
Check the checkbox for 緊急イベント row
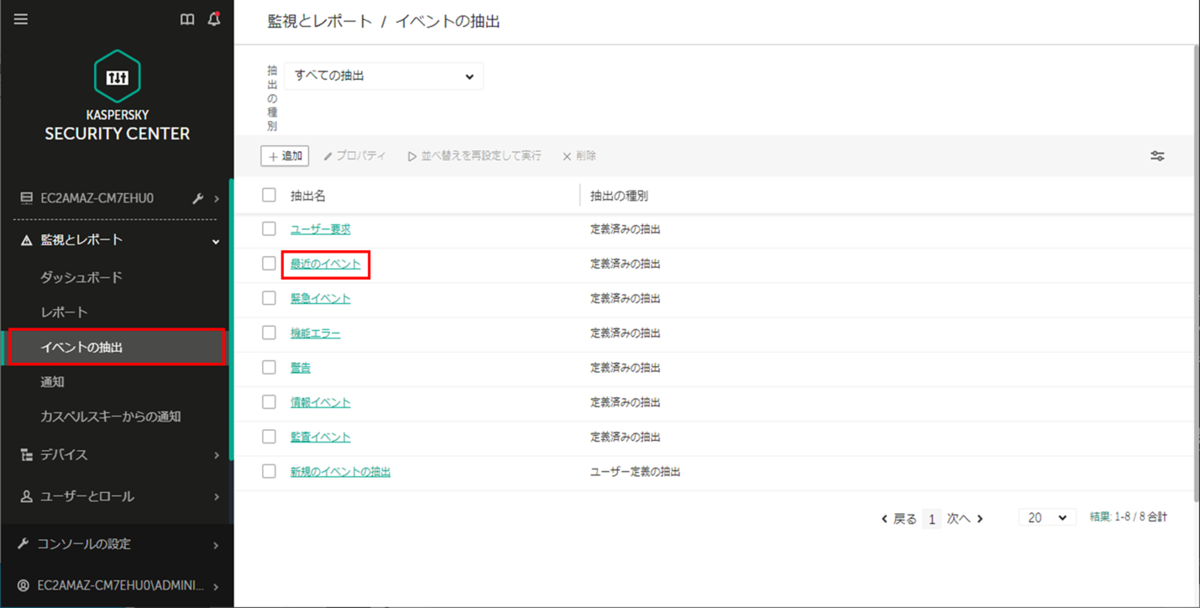(x=268, y=298)
